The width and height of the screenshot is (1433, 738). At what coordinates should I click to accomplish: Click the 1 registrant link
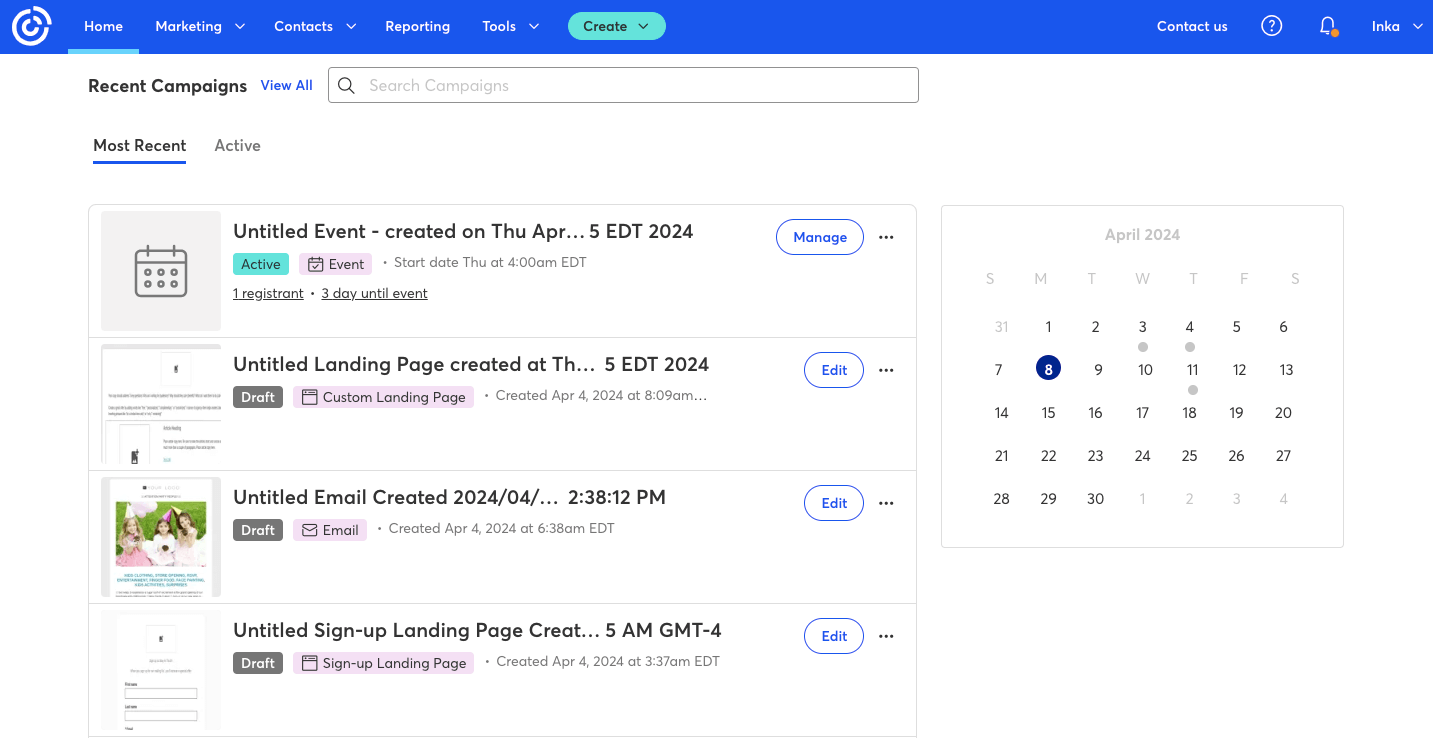[268, 292]
